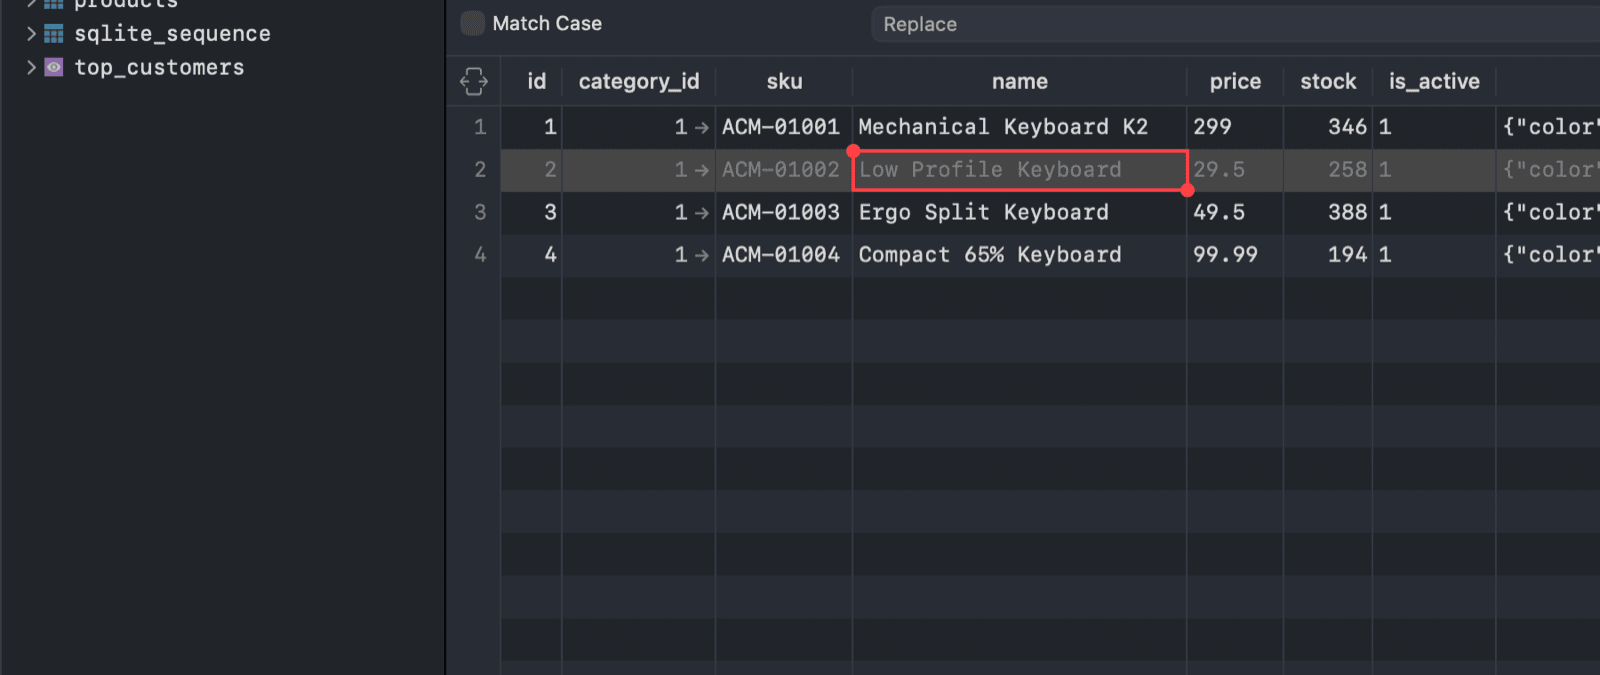
Task: Click the name column header
Action: click(1020, 81)
